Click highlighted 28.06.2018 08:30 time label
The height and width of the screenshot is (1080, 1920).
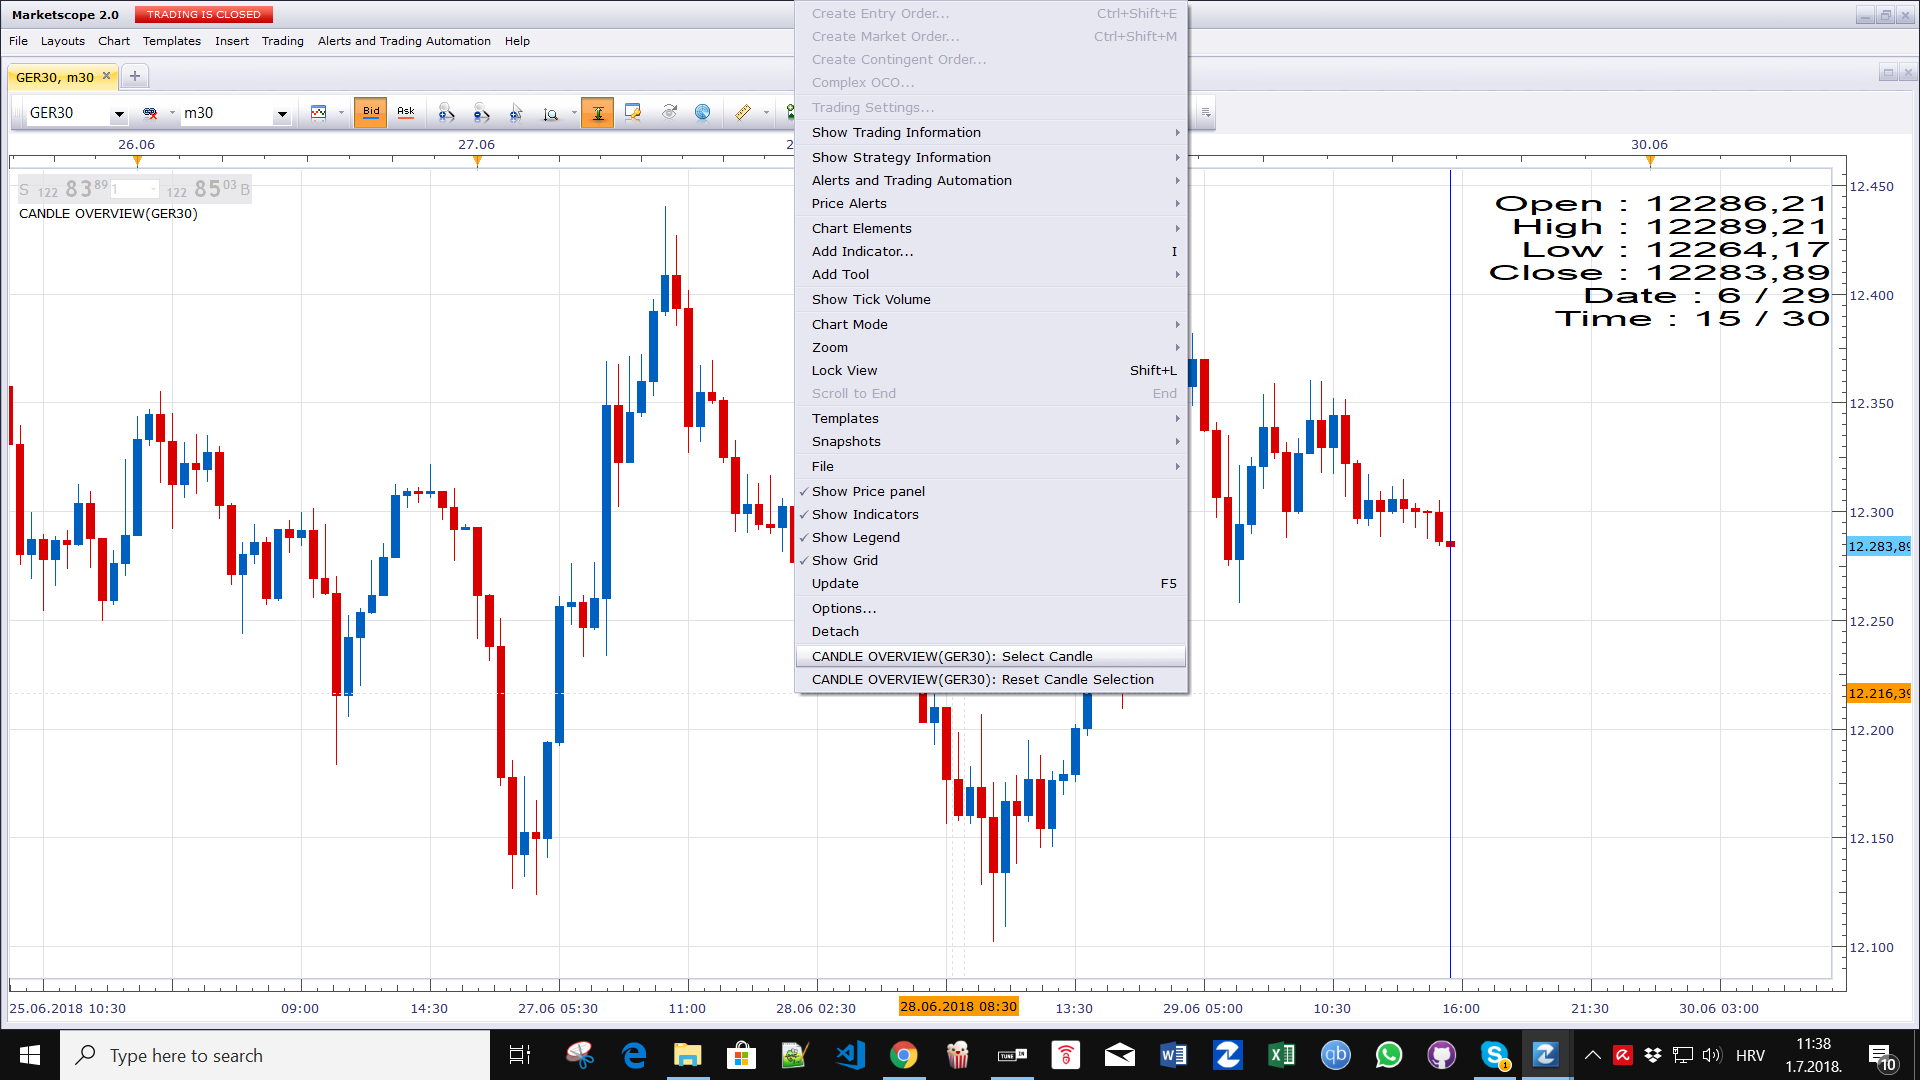click(958, 1007)
